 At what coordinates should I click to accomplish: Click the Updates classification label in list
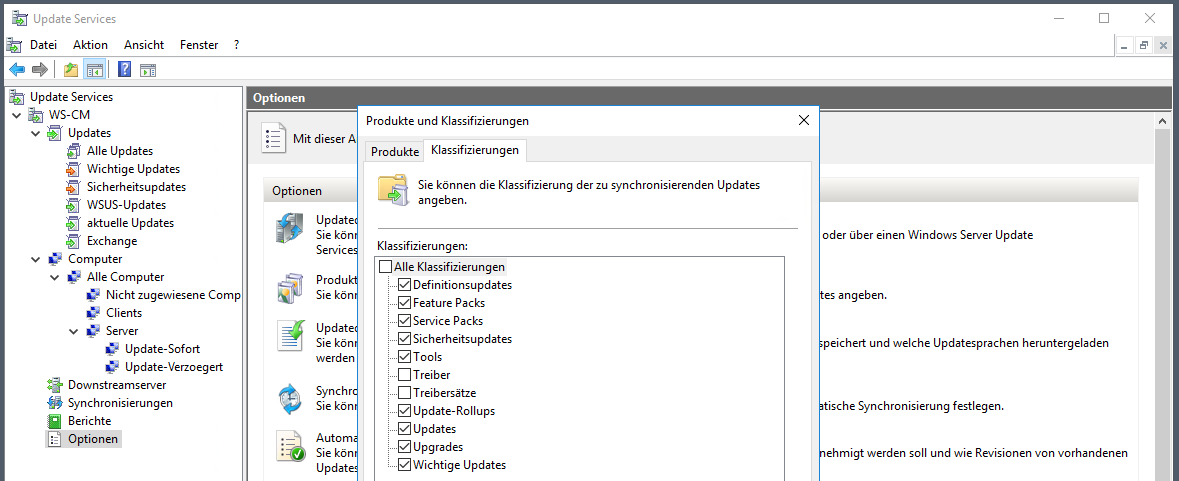435,429
